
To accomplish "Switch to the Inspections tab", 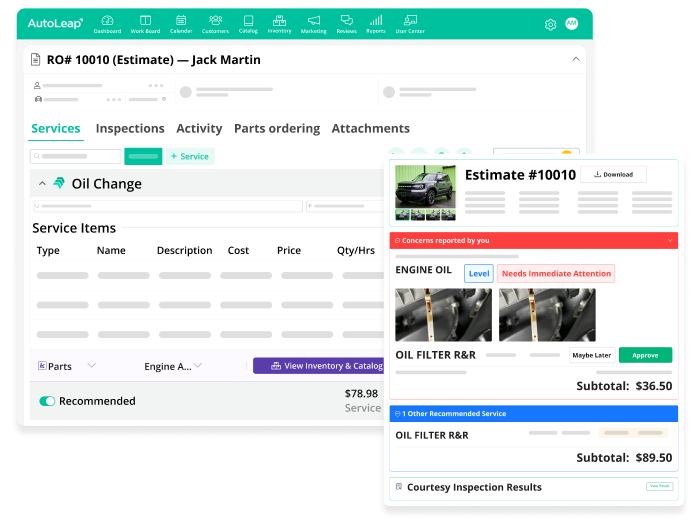I will pyautogui.click(x=130, y=128).
